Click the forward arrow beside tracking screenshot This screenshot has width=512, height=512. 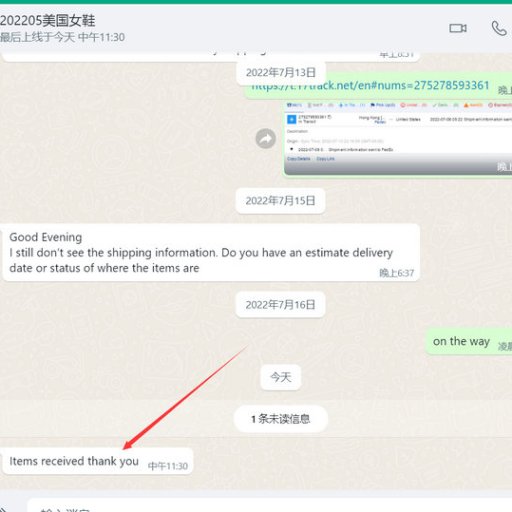pyautogui.click(x=266, y=138)
